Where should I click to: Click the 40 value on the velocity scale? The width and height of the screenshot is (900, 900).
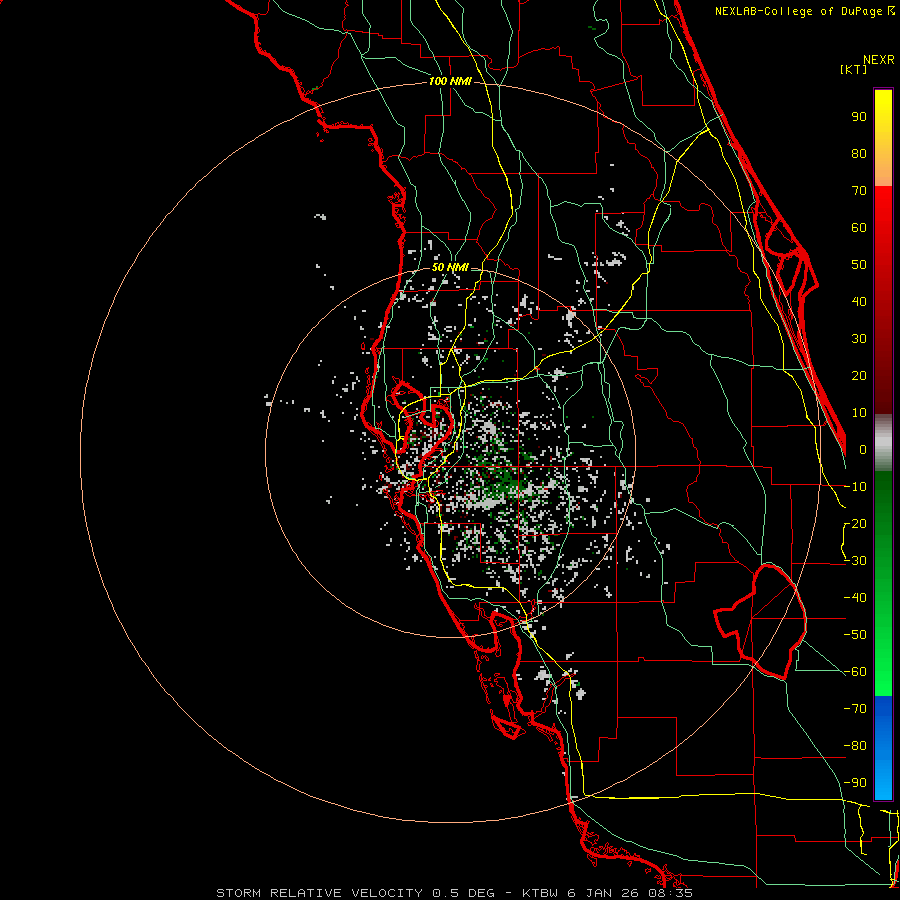[859, 301]
